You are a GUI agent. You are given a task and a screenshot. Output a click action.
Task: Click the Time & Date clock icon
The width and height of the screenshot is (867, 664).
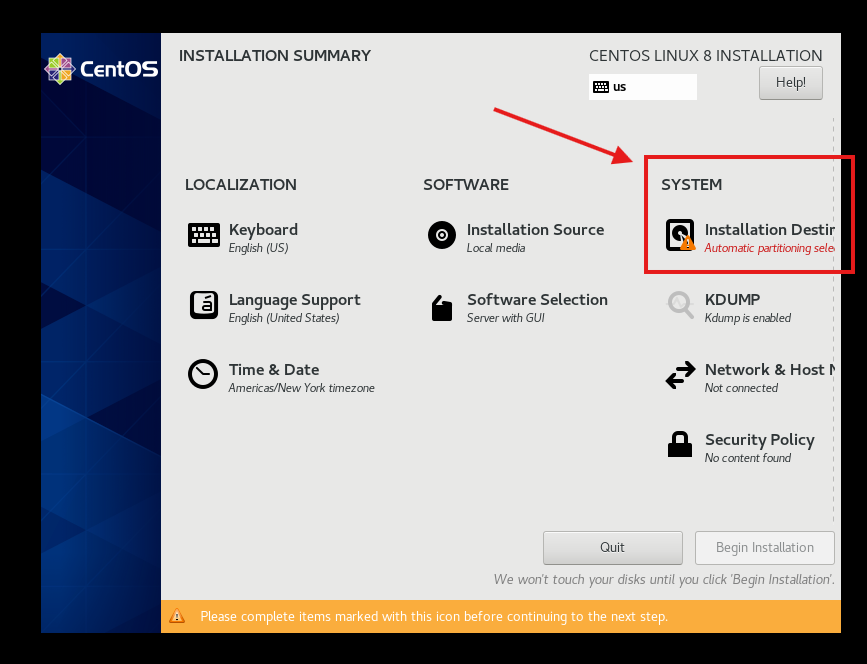pyautogui.click(x=203, y=374)
